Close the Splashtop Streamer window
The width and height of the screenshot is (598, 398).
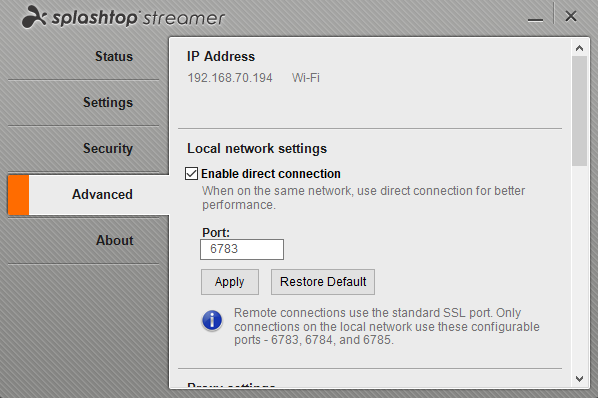tap(571, 16)
